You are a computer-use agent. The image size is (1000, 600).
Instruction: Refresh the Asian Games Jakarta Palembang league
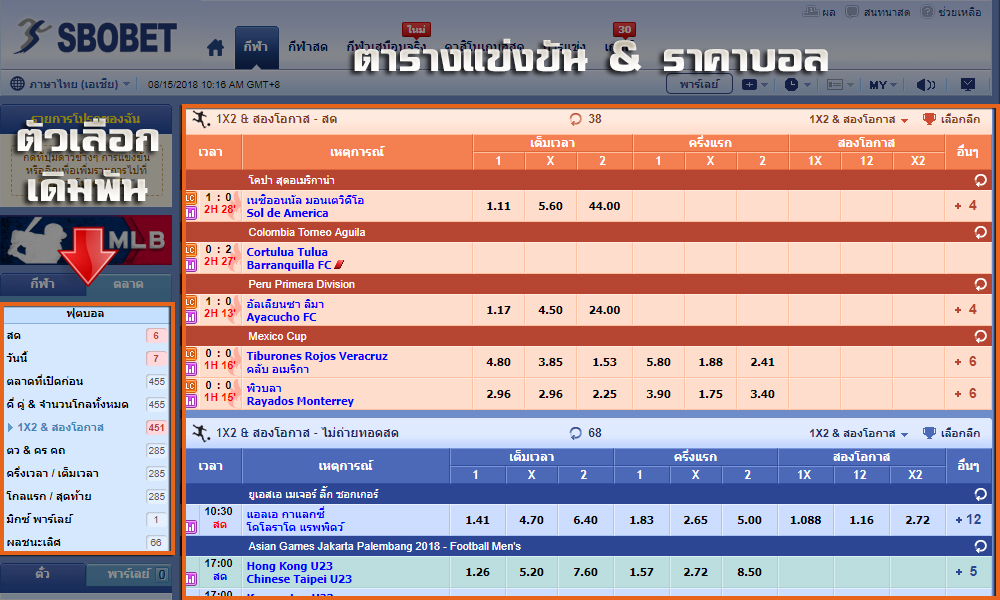[980, 546]
